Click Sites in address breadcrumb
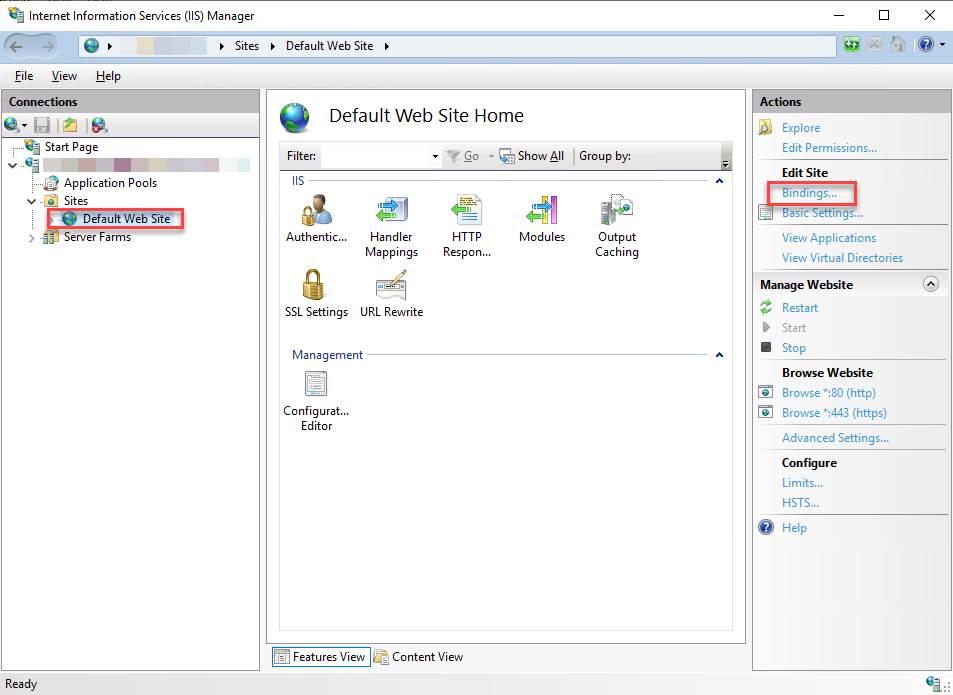 (x=247, y=46)
